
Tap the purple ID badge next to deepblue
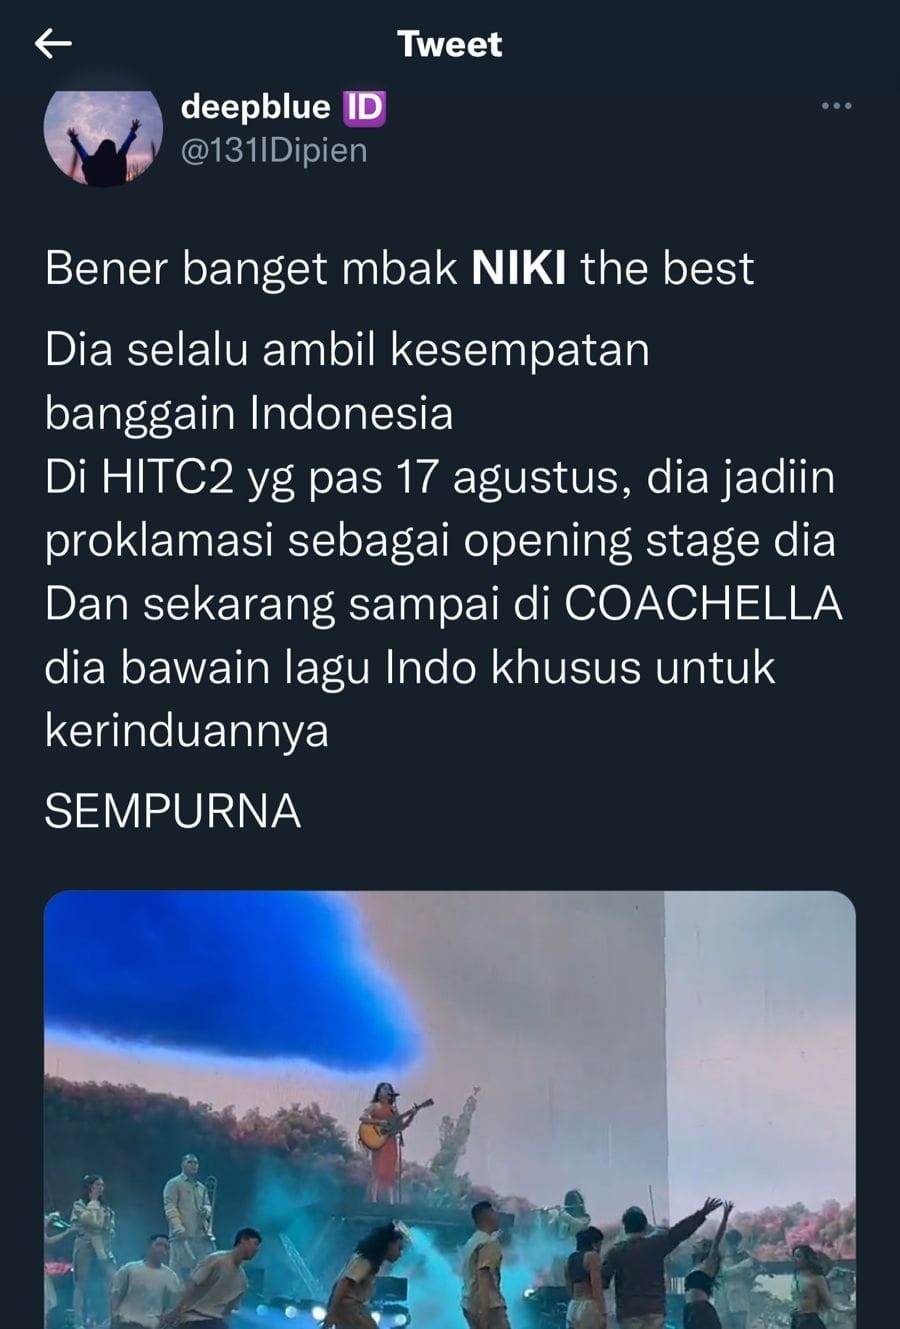364,107
